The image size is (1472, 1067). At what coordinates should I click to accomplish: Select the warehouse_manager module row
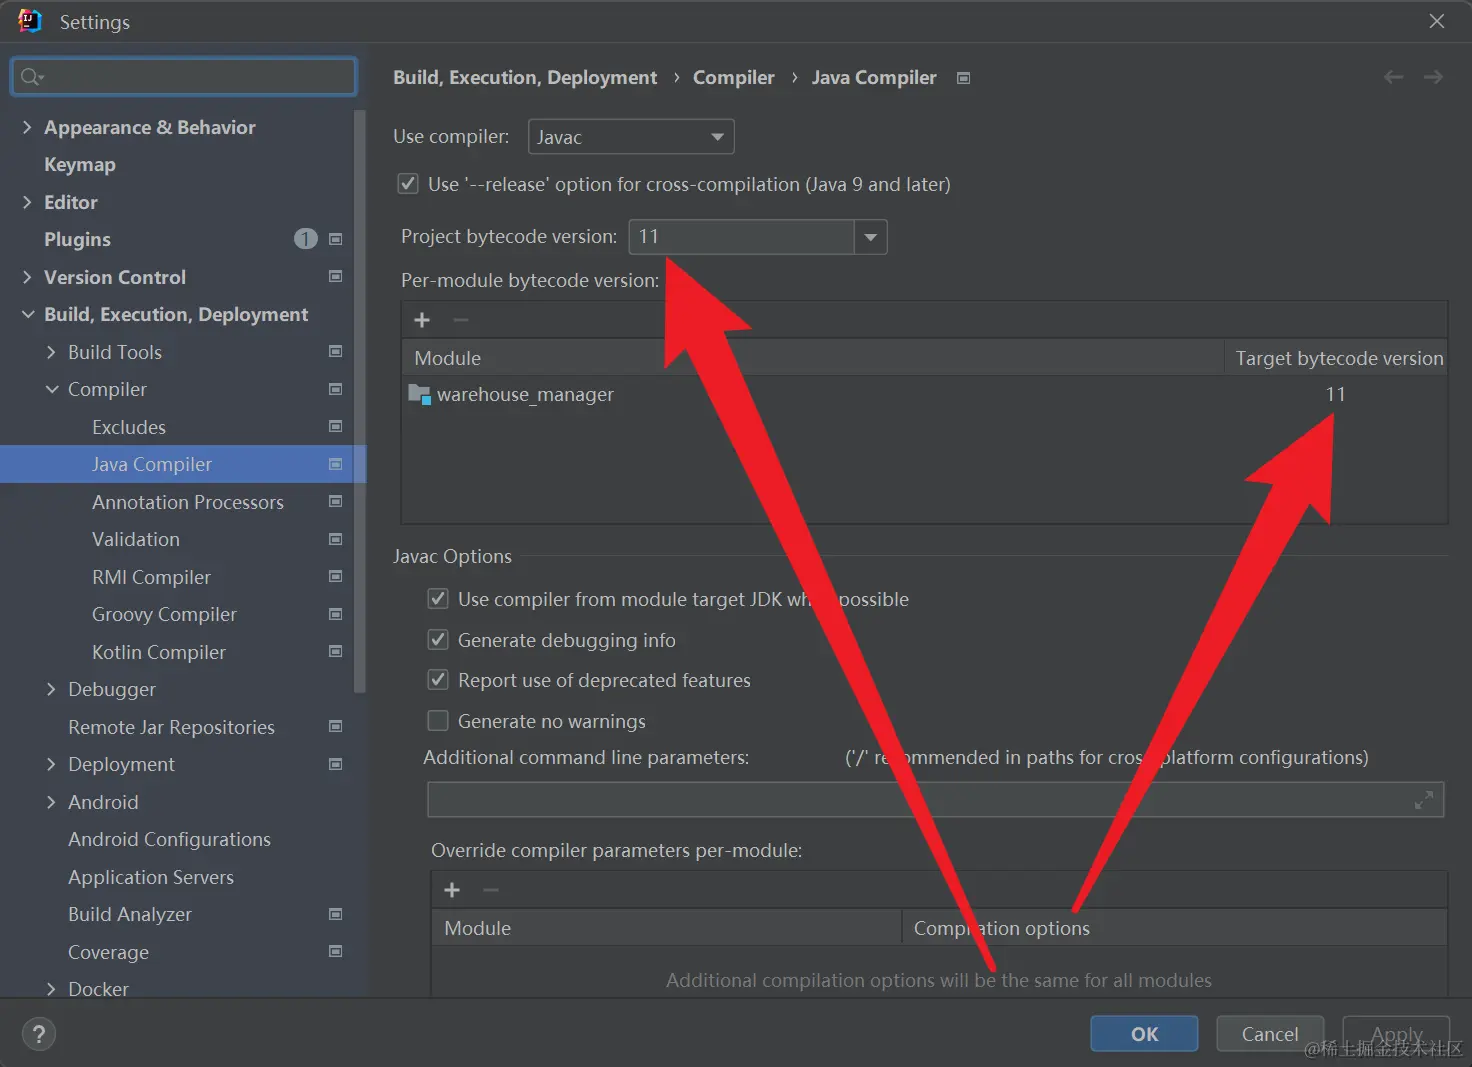924,394
